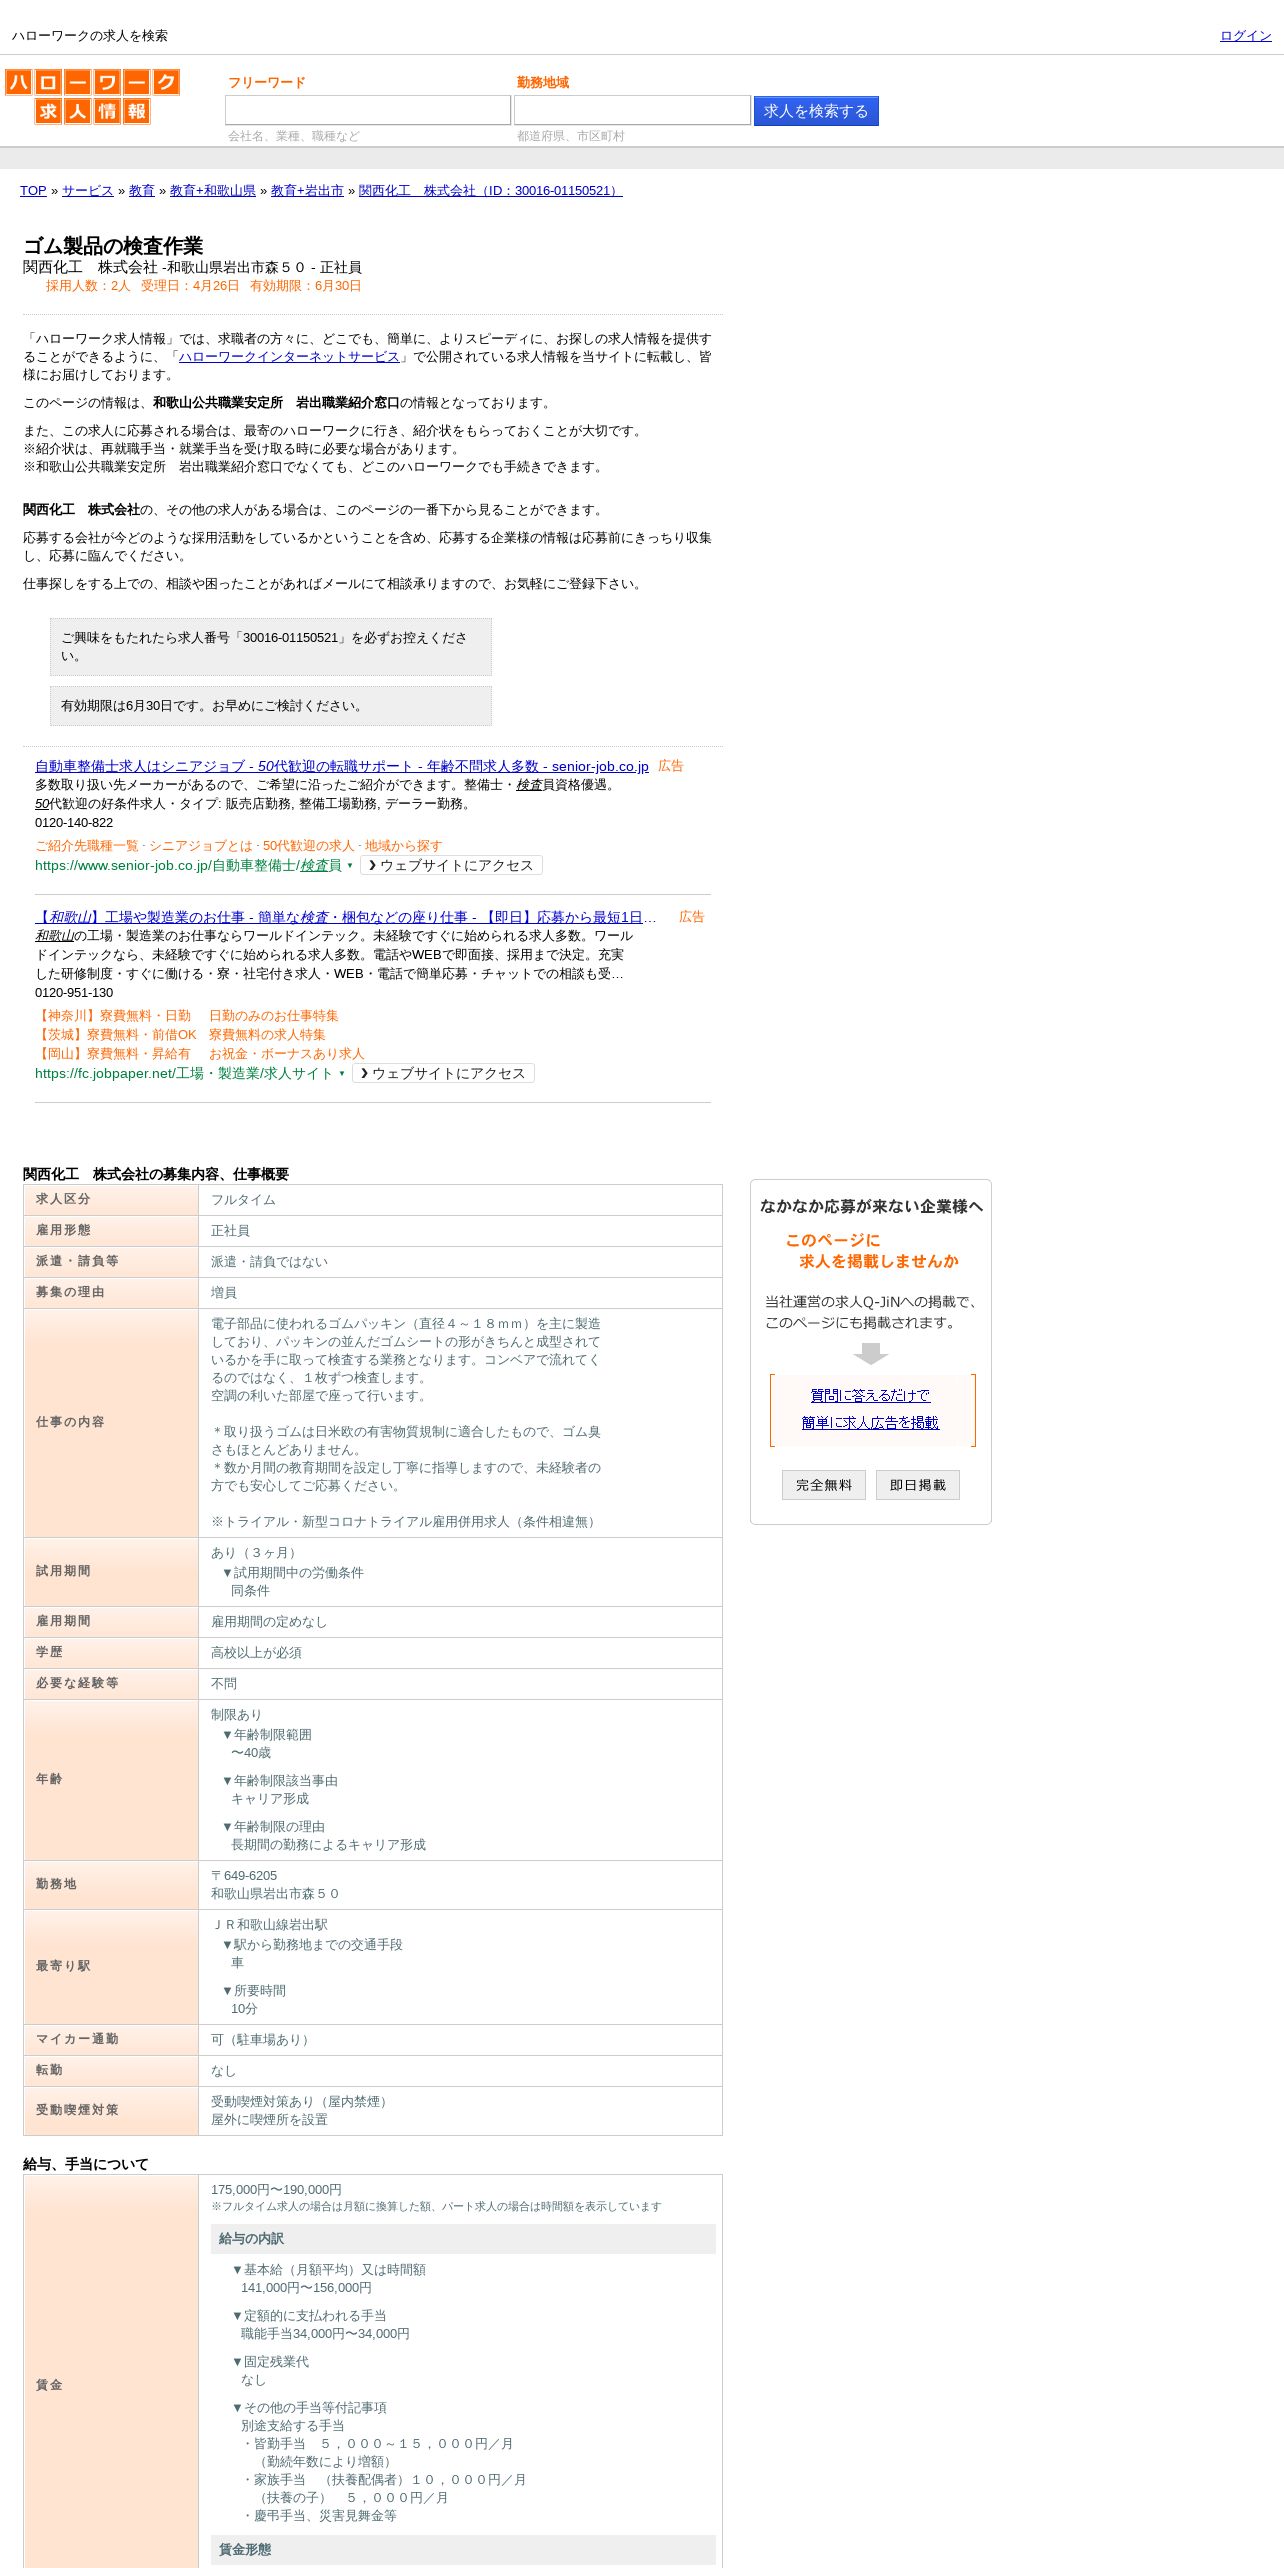Viewport: 1284px width, 2568px height.
Task: Open the 関西化工 株式会社 ID breadcrumb link
Action: tap(490, 191)
